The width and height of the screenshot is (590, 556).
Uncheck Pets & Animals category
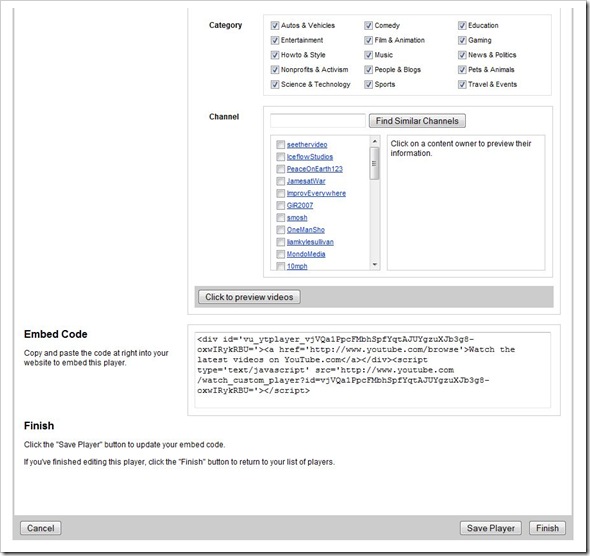[x=462, y=70]
